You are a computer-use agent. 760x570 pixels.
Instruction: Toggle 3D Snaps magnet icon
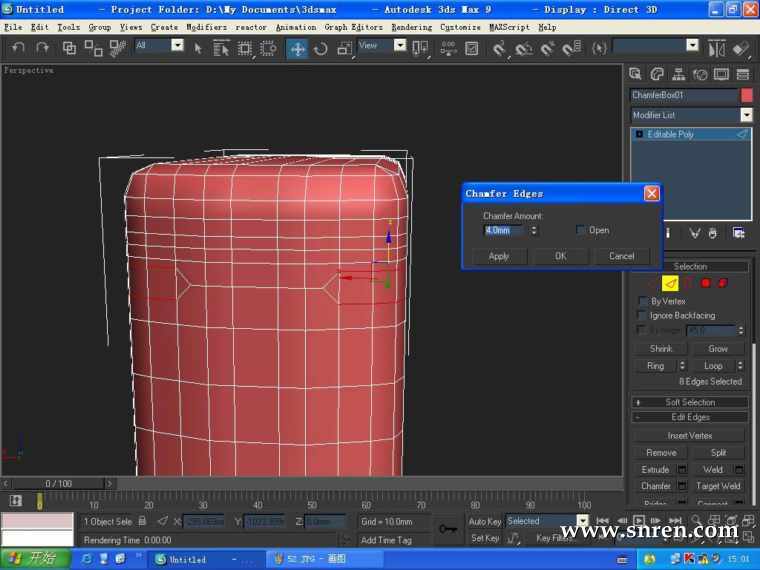point(499,48)
